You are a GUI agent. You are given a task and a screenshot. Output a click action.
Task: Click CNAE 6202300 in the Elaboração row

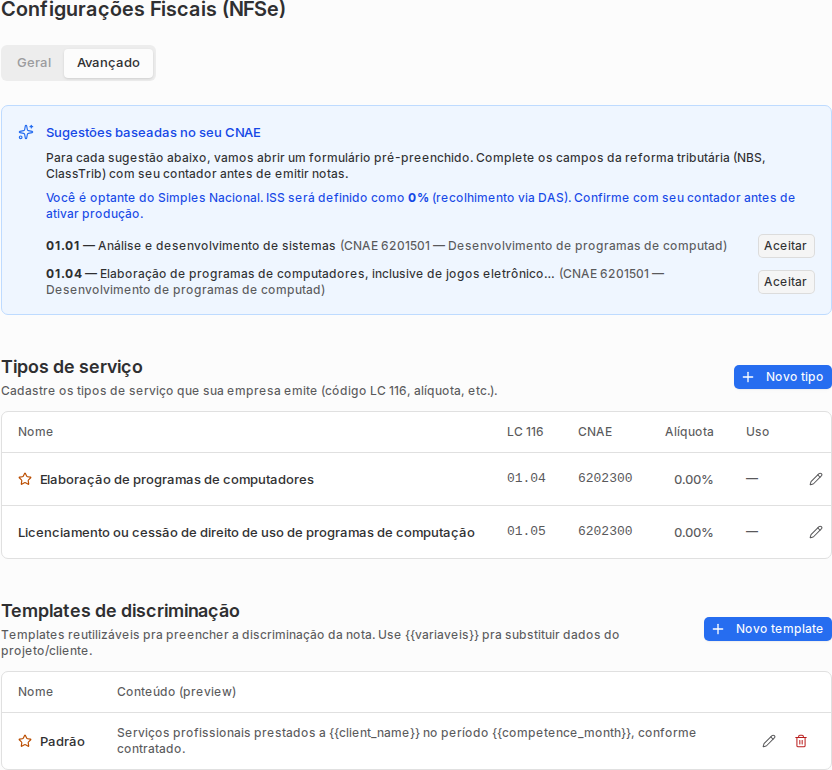pos(605,478)
